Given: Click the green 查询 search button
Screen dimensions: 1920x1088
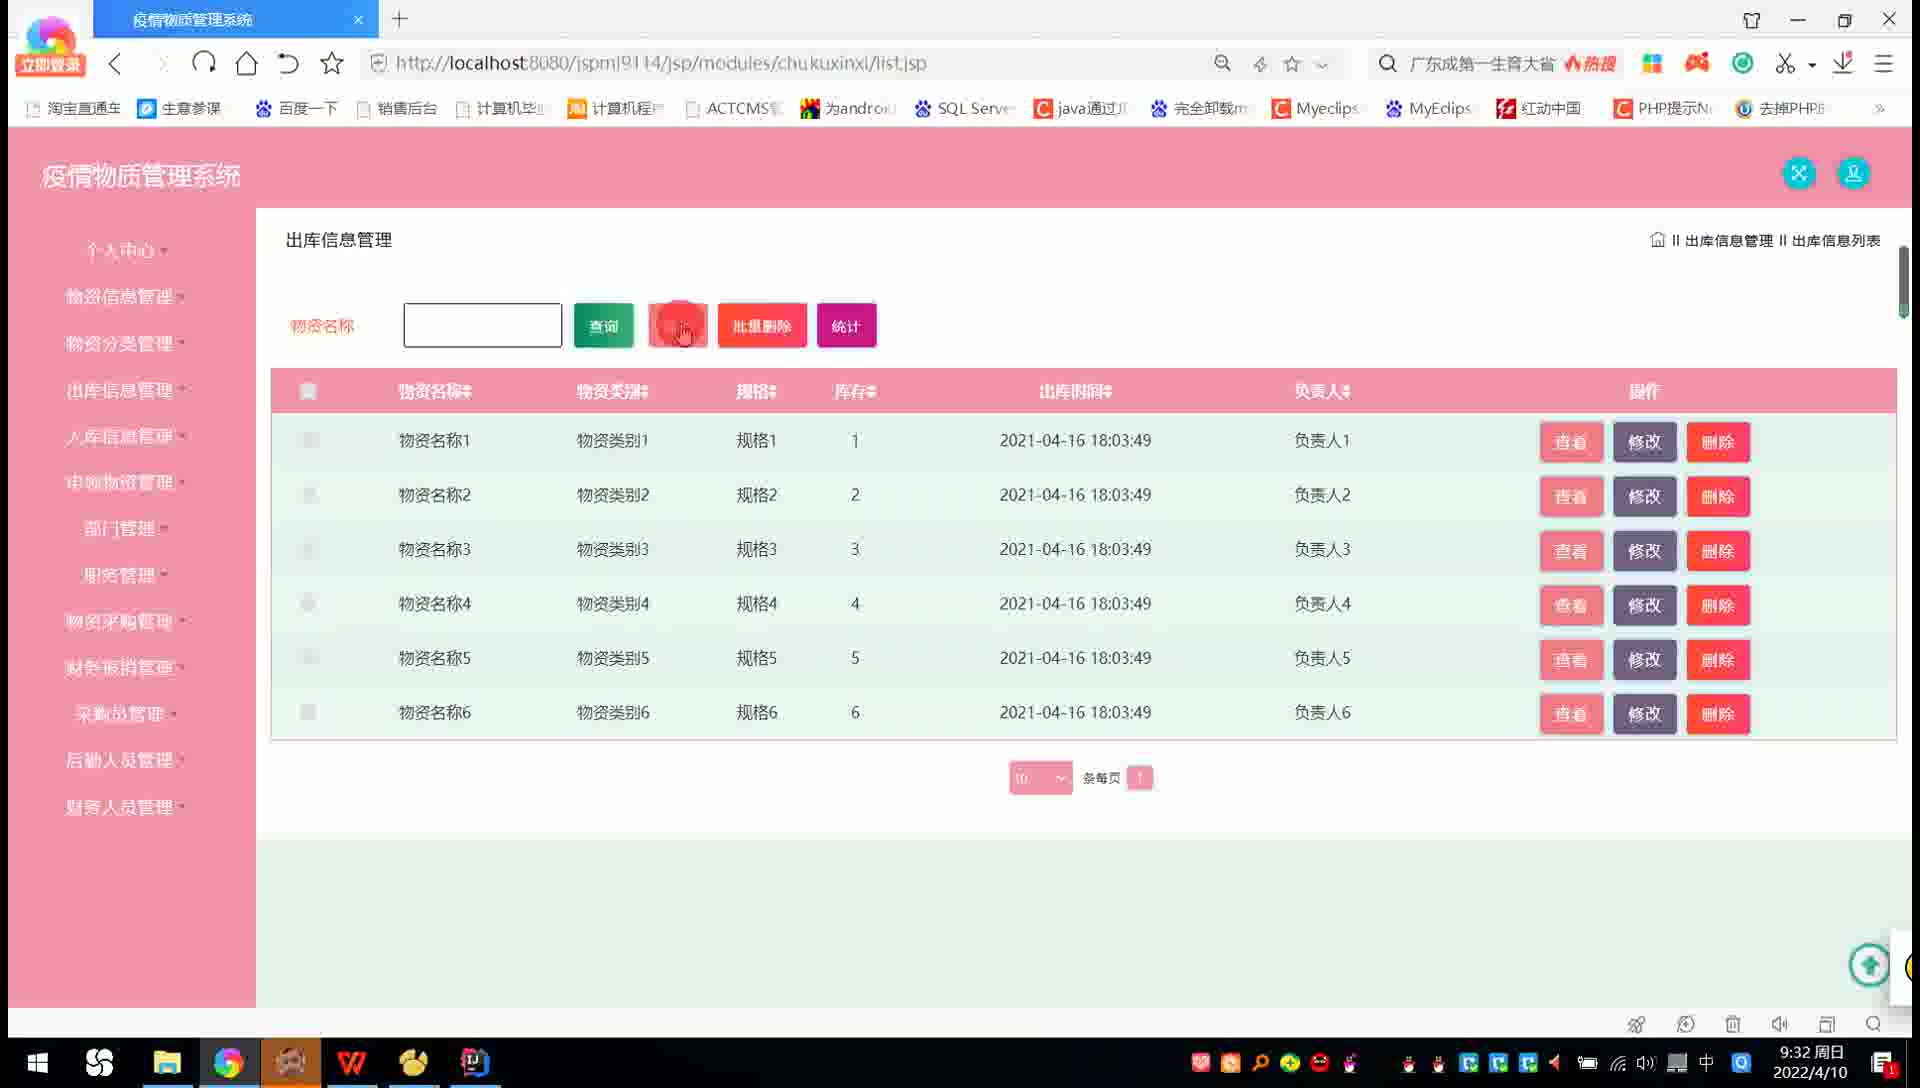Looking at the screenshot, I should (603, 326).
